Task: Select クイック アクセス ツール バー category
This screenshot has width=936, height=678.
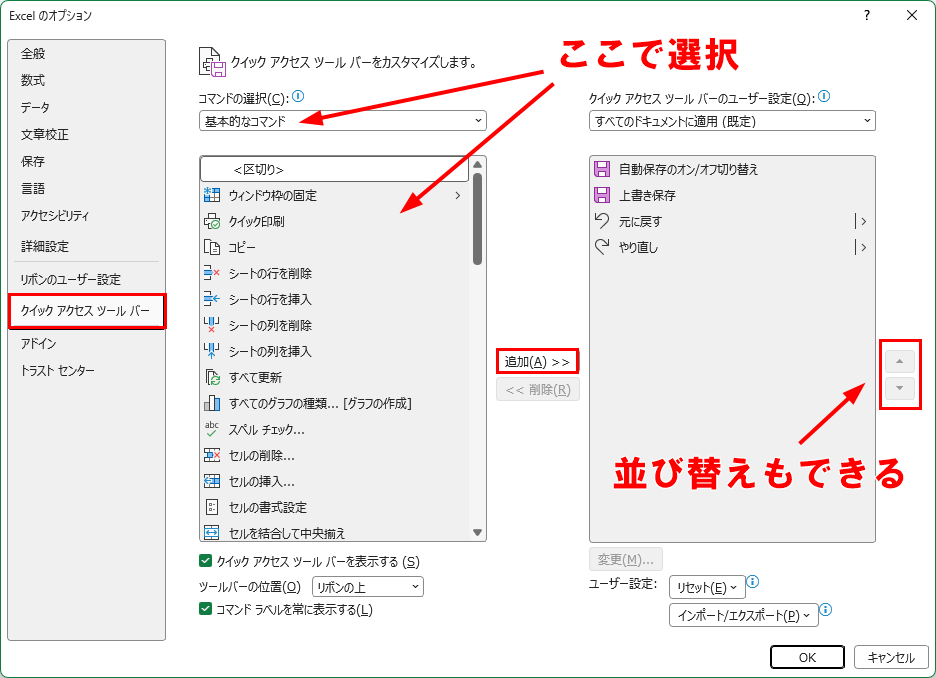Action: (87, 310)
